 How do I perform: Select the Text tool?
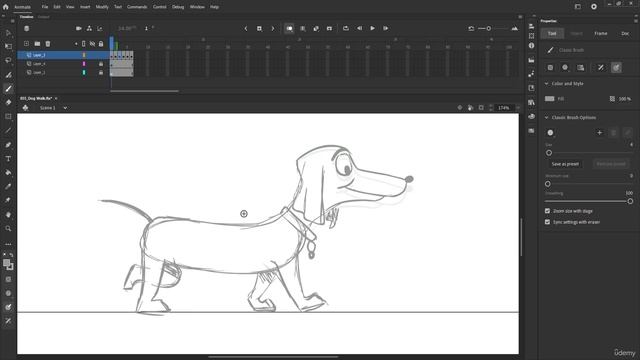click(8, 159)
